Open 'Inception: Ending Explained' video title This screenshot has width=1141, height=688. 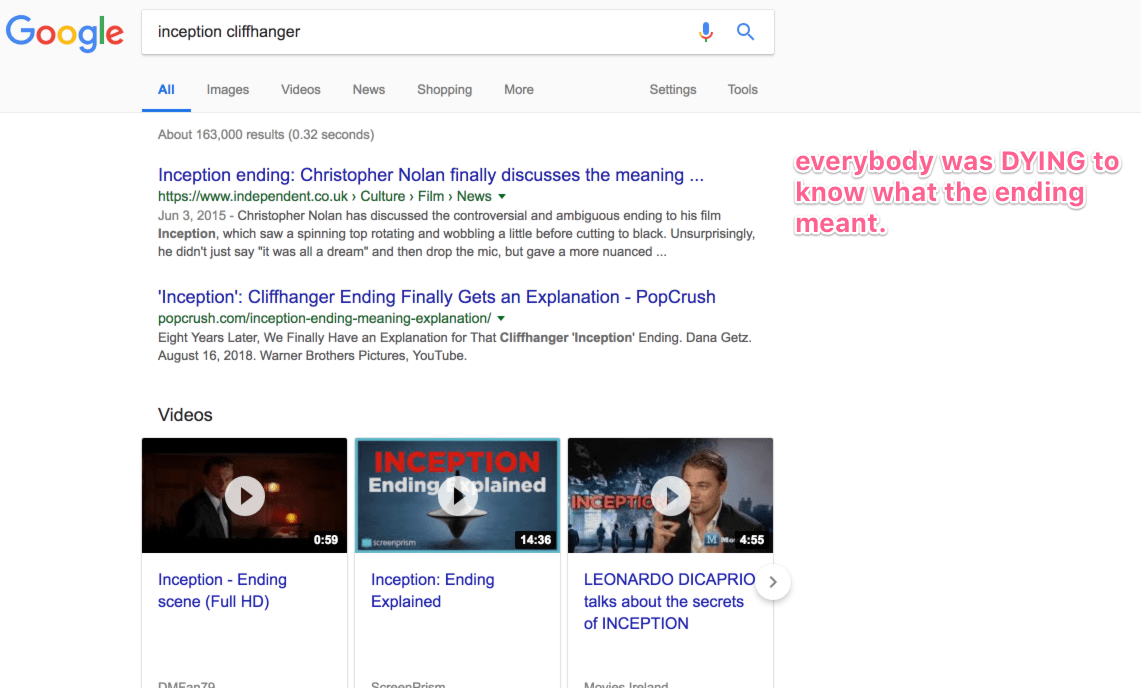pyautogui.click(x=432, y=590)
